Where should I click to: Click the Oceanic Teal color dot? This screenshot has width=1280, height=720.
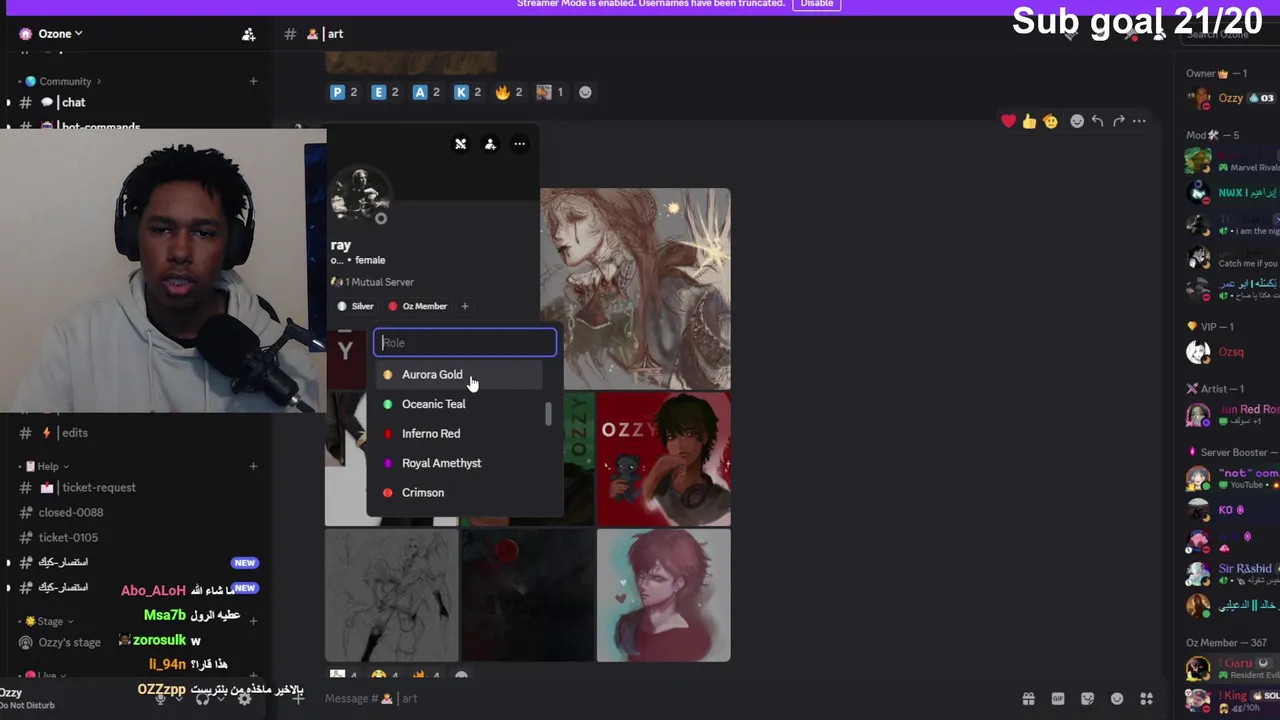coord(388,404)
